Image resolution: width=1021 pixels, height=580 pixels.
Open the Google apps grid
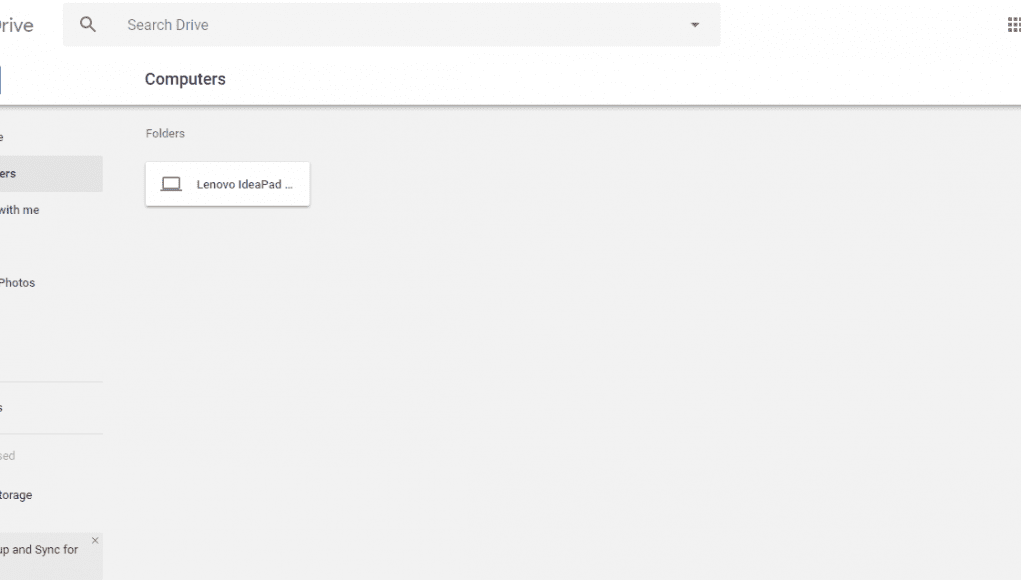(1014, 25)
